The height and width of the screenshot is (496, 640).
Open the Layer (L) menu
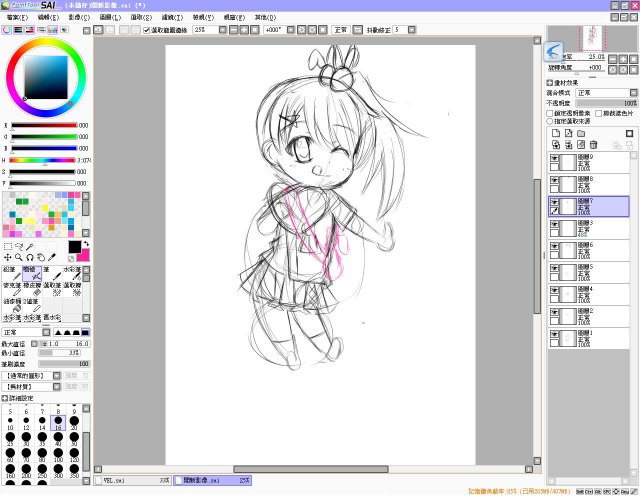point(110,18)
